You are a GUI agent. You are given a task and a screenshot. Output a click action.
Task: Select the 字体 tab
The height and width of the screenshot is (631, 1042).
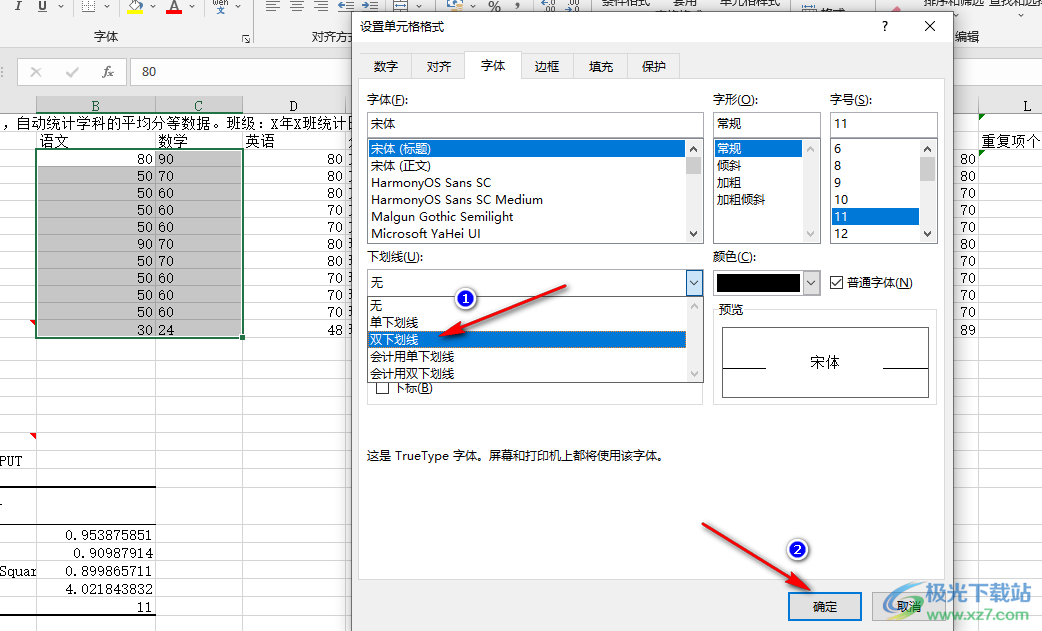coord(493,65)
